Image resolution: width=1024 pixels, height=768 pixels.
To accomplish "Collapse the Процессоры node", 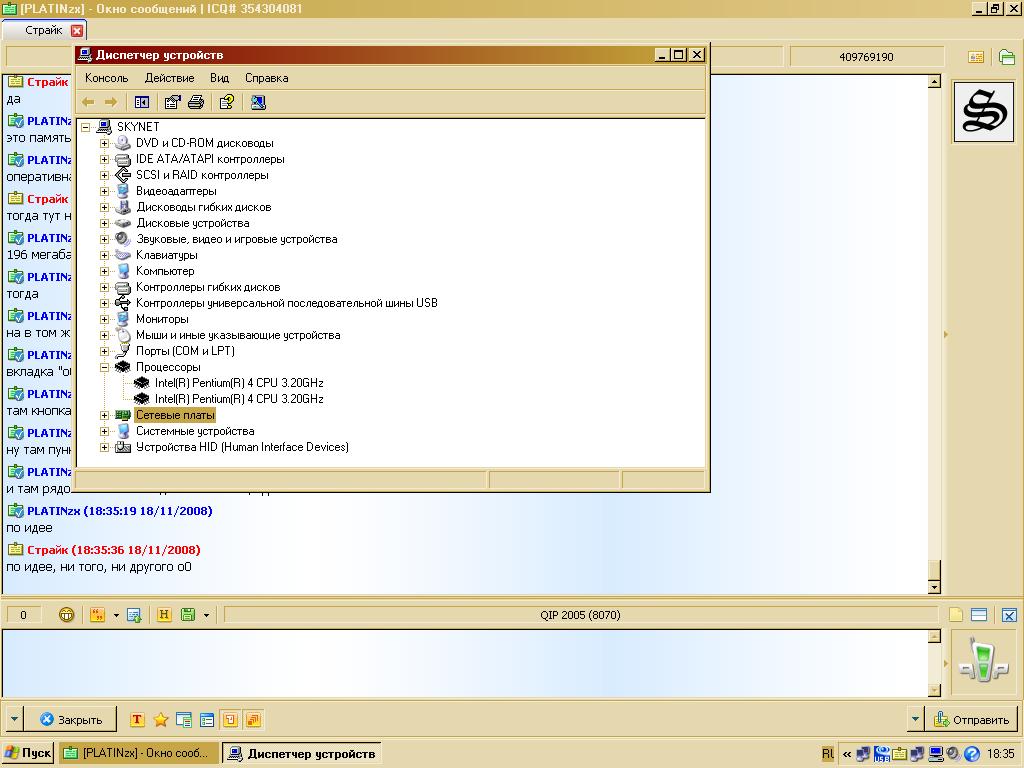I will pyautogui.click(x=104, y=367).
